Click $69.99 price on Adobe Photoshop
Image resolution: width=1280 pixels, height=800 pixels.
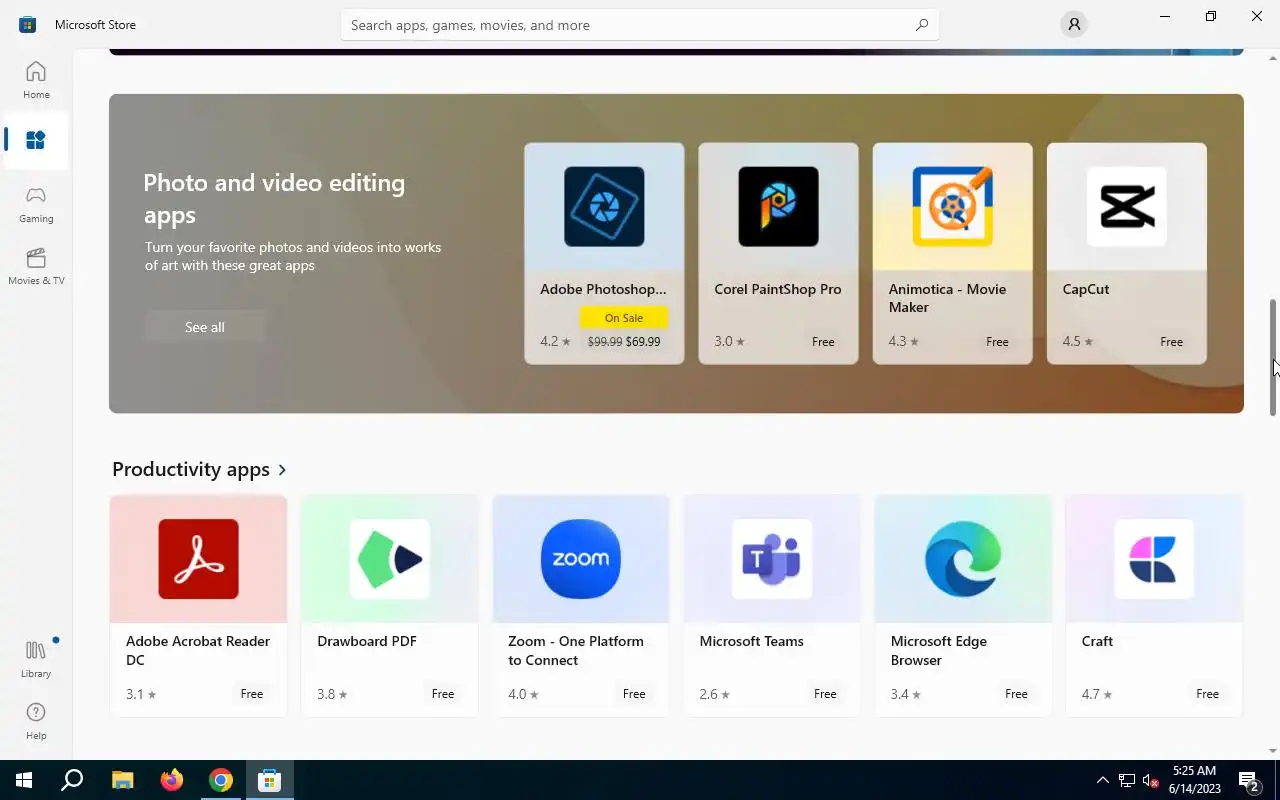tap(643, 342)
